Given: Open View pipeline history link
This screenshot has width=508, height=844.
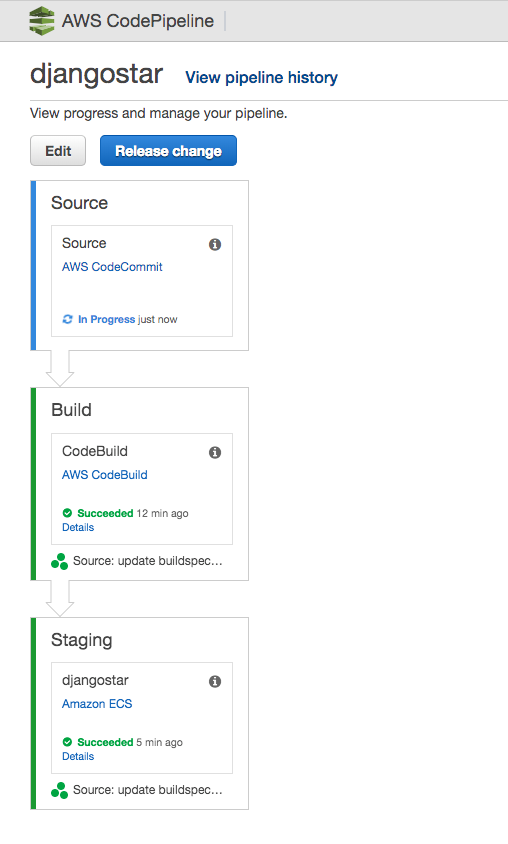Looking at the screenshot, I should click(x=262, y=78).
